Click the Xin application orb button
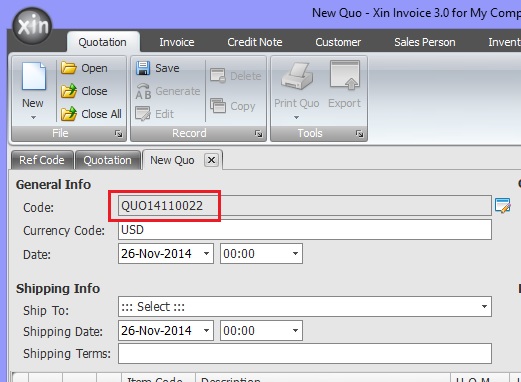521x382 pixels. coord(32,26)
